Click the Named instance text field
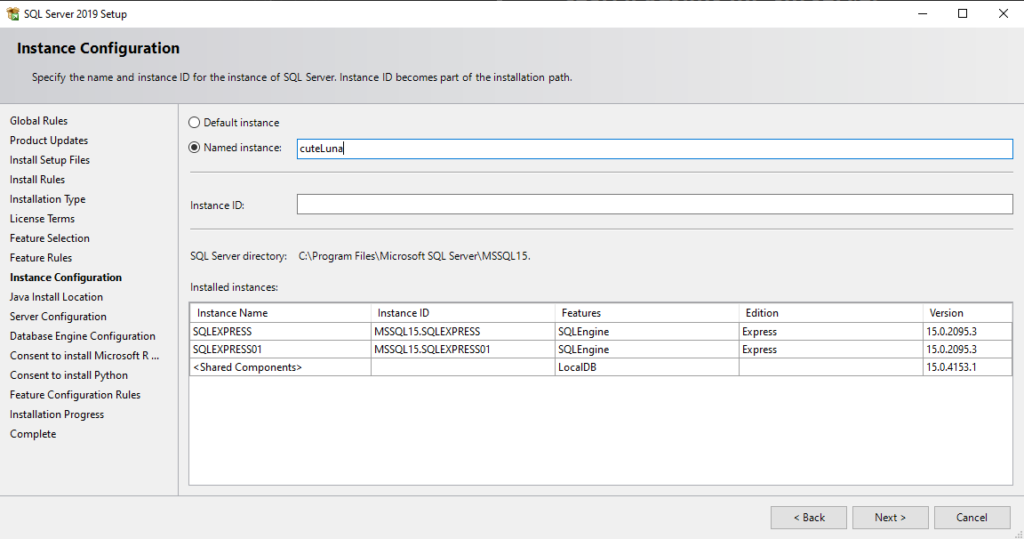1024x539 pixels. 654,148
